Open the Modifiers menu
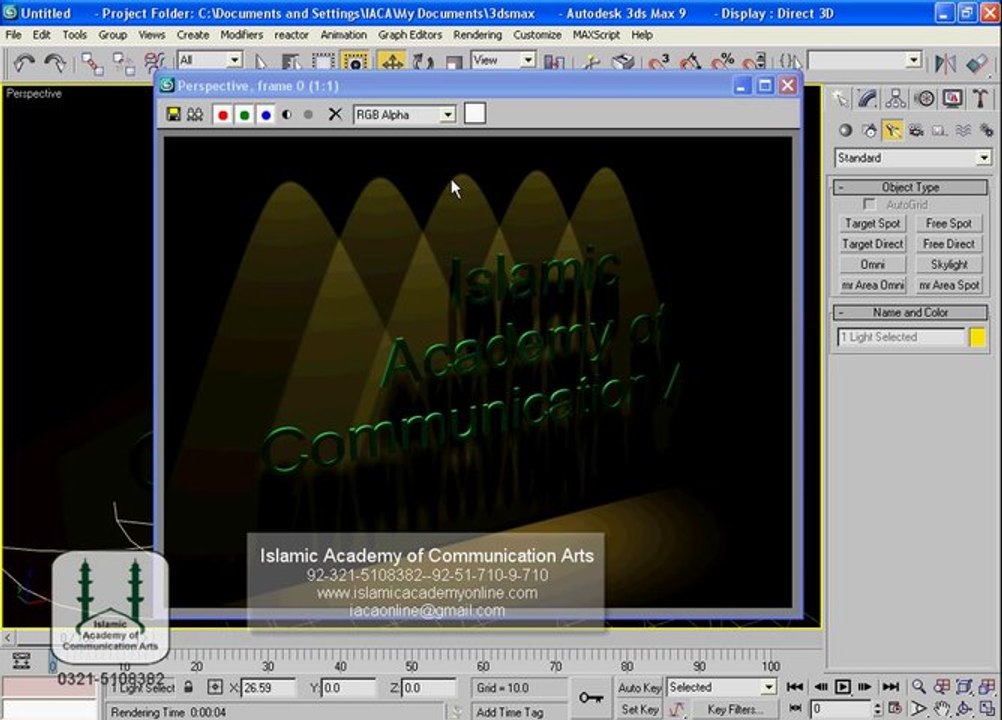The image size is (1002, 720). [242, 34]
